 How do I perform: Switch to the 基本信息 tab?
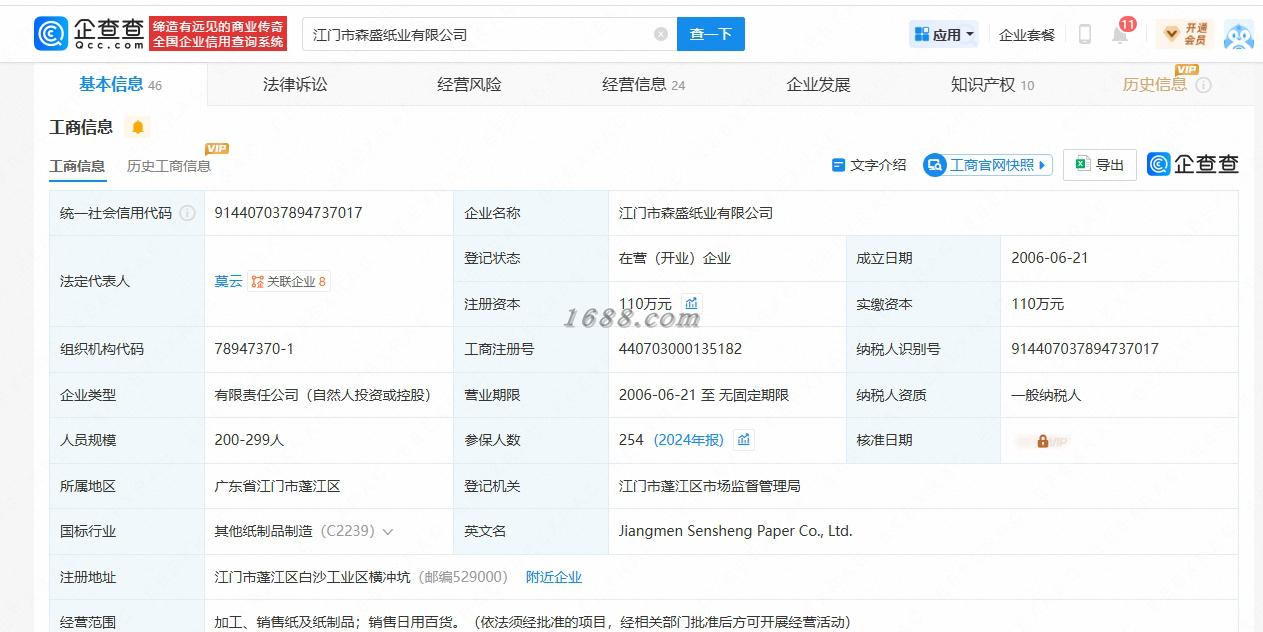pyautogui.click(x=120, y=85)
